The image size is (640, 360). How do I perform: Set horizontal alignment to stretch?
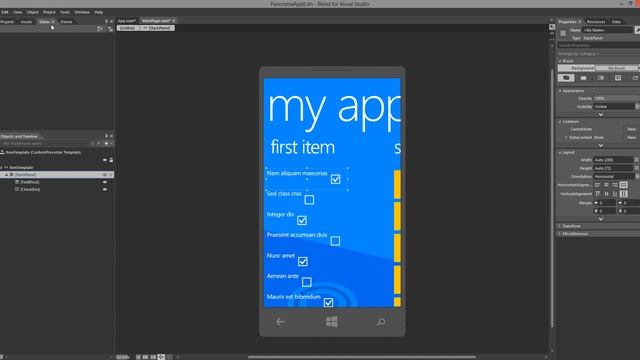point(623,185)
